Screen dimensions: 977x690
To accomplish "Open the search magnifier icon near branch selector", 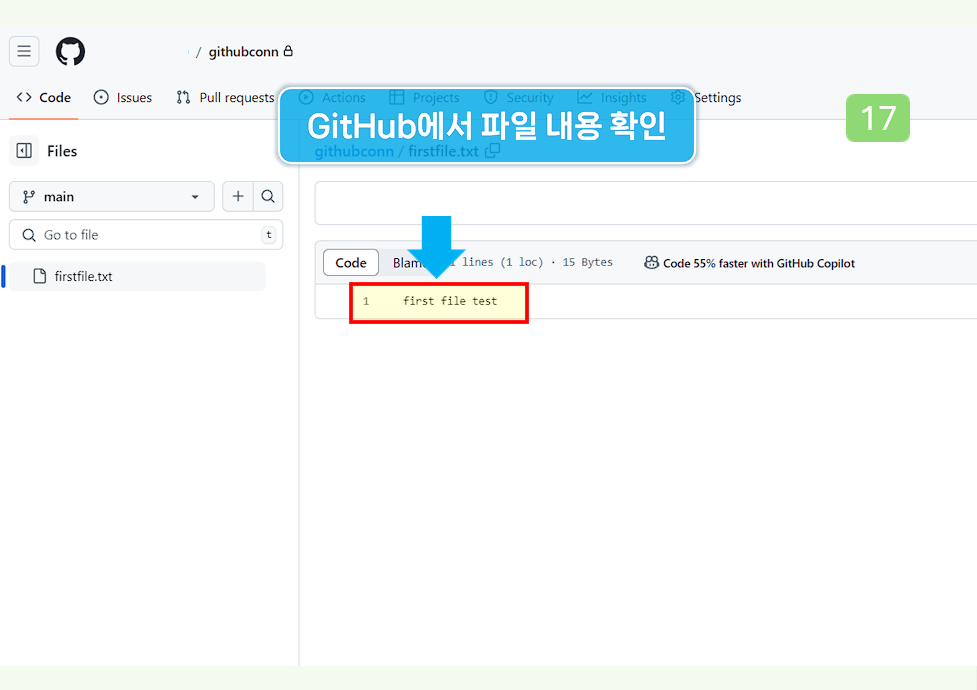I will tap(268, 196).
